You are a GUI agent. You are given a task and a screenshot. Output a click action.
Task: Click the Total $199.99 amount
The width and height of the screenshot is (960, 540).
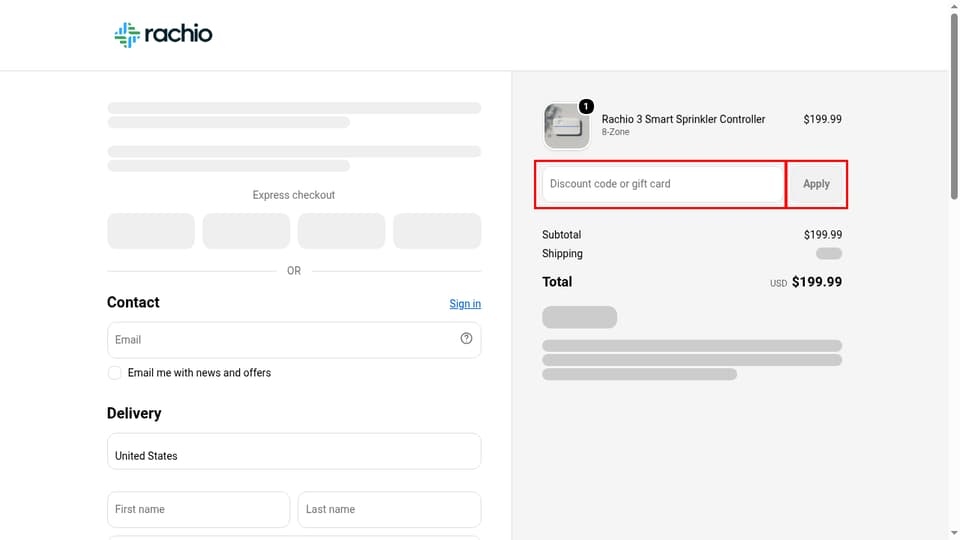(x=817, y=282)
